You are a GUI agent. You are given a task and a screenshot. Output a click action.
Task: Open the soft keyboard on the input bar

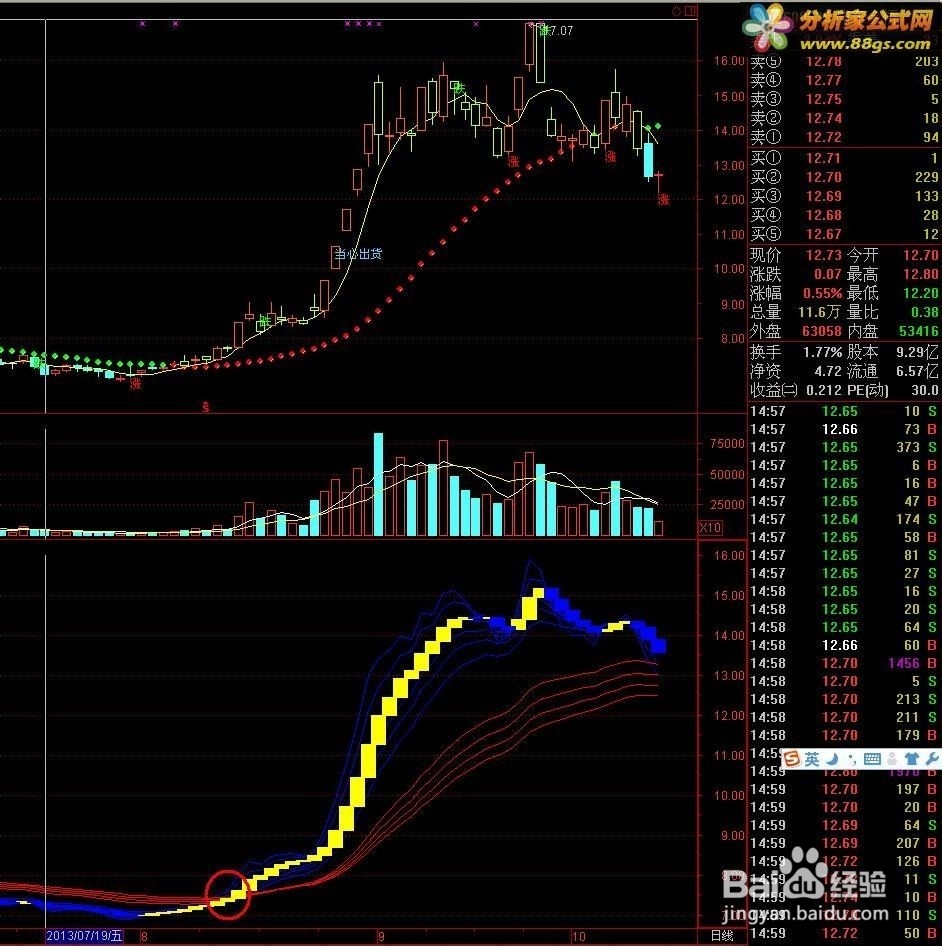click(x=871, y=759)
